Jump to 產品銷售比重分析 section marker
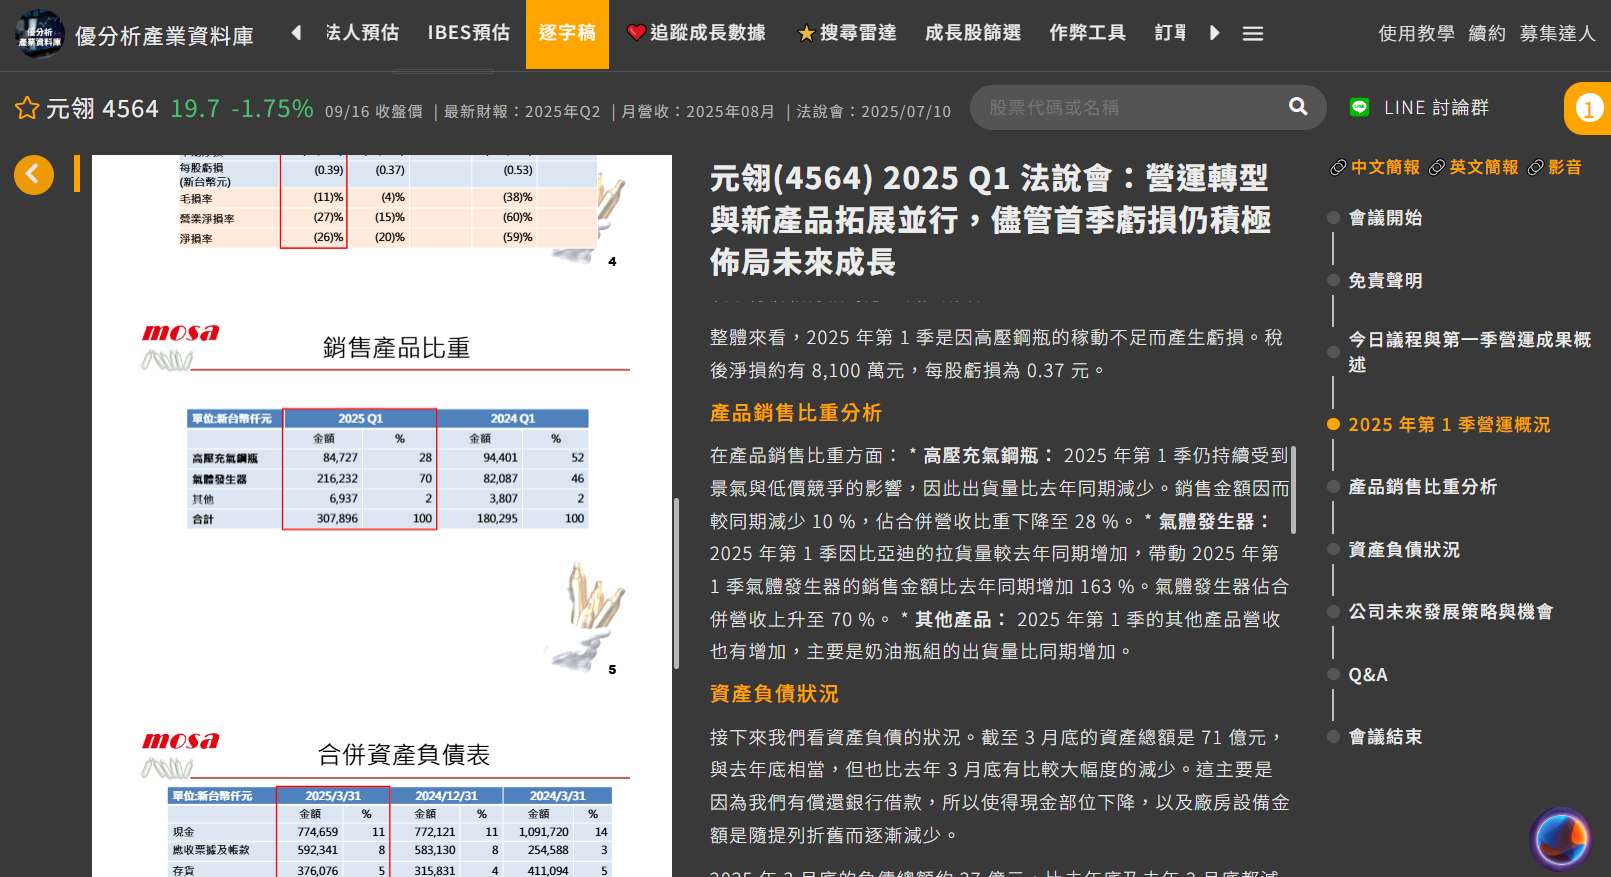Image resolution: width=1611 pixels, height=877 pixels. pos(1333,487)
